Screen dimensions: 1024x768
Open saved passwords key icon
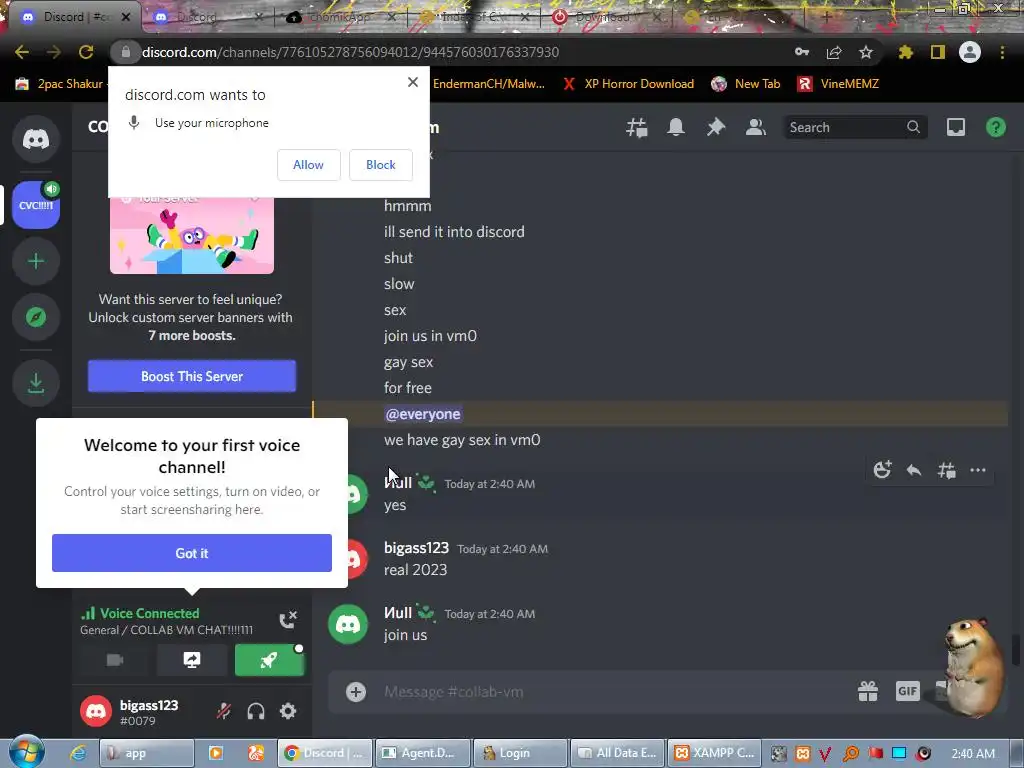pos(802,52)
